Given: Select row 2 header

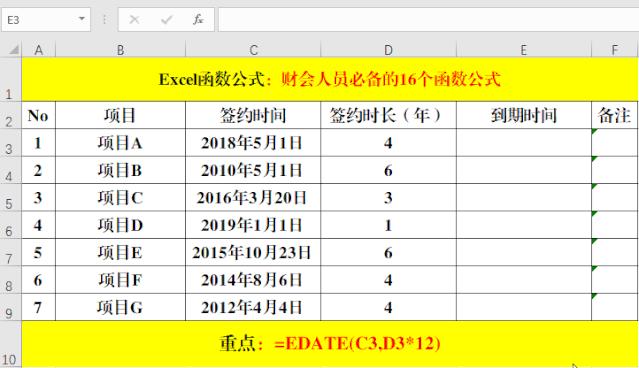Looking at the screenshot, I should [x=10, y=115].
